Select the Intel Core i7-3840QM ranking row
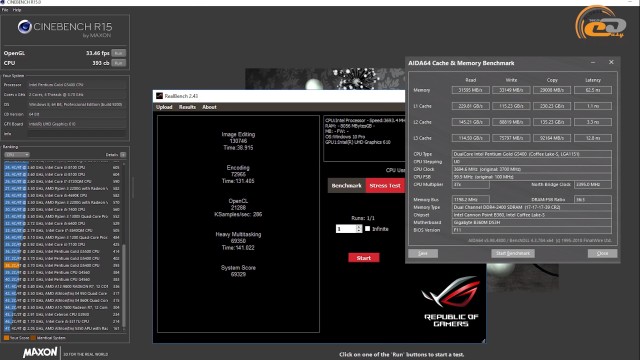Image resolution: width=640 pixels, height=360 pixels. pyautogui.click(x=63, y=230)
